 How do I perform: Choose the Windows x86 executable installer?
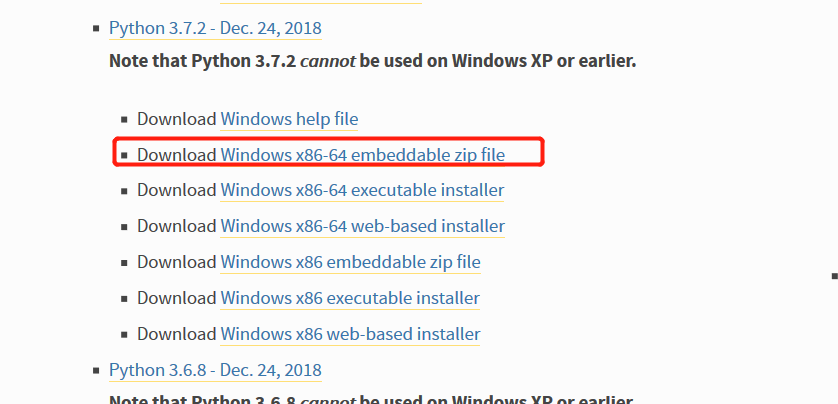(350, 298)
